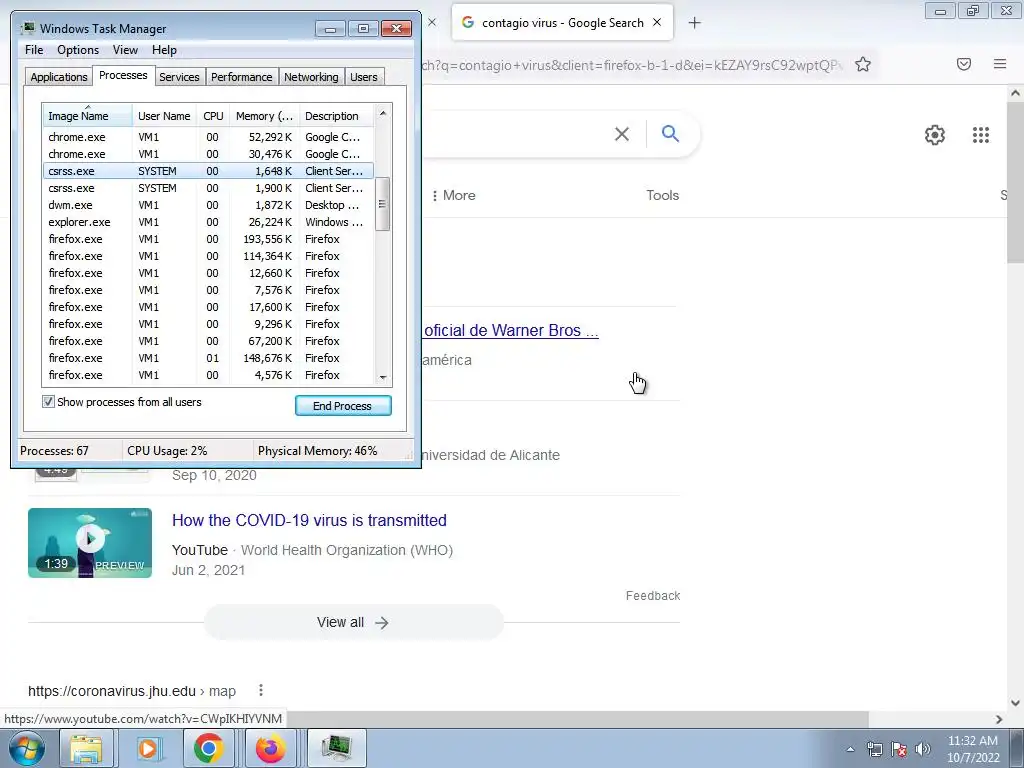The image size is (1024, 768).
Task: Select the explorer.exe process row
Action: 208,222
